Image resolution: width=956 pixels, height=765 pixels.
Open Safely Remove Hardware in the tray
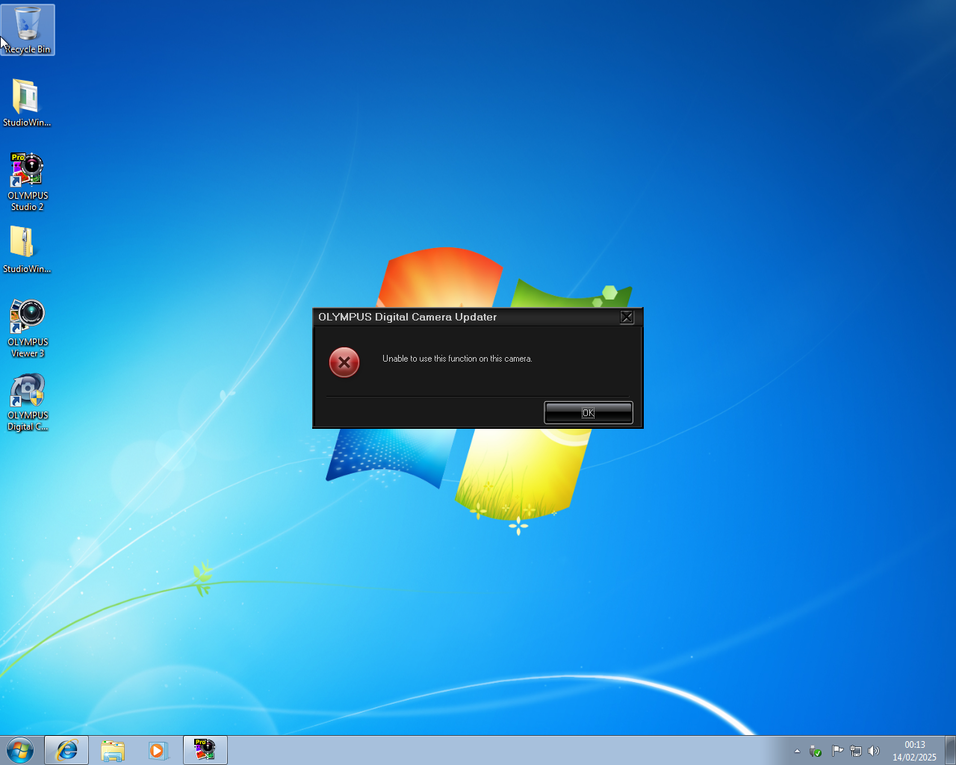point(814,750)
